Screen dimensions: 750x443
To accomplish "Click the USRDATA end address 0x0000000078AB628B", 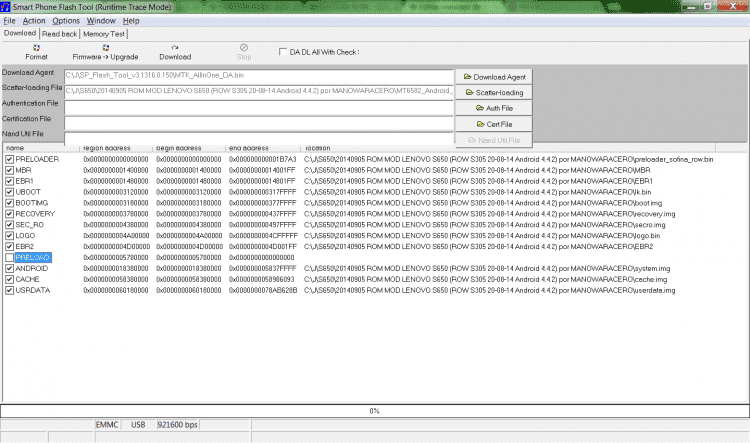I will click(263, 290).
